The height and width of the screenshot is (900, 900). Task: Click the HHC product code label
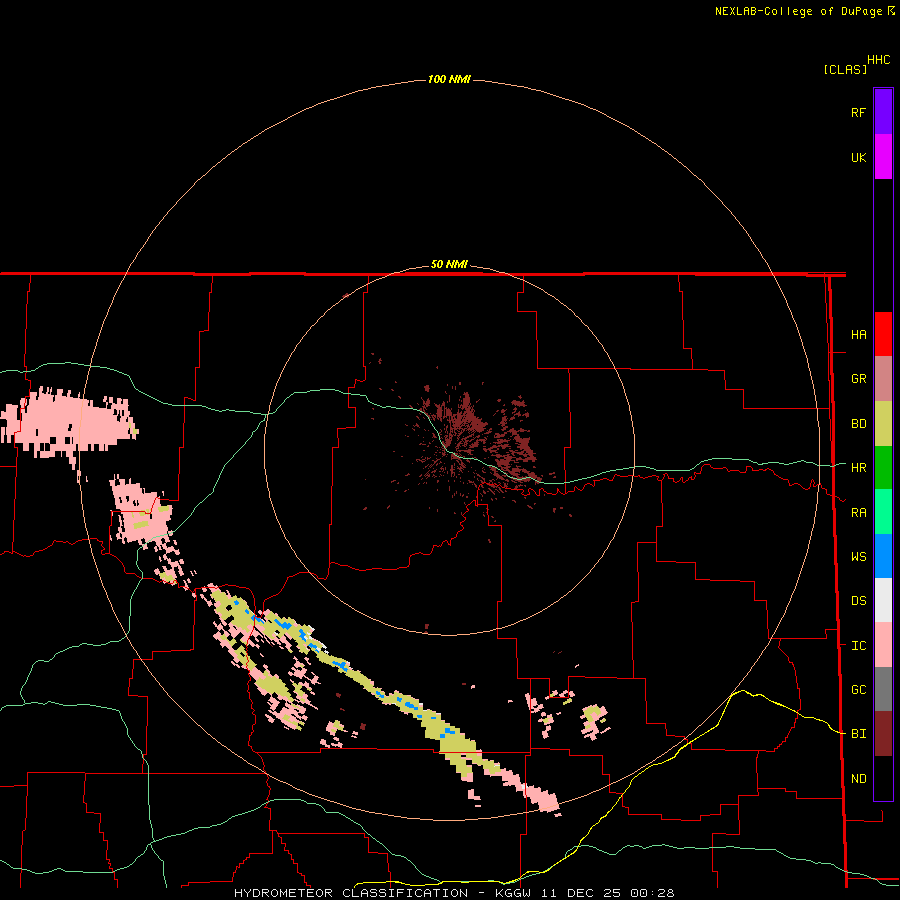pyautogui.click(x=878, y=60)
